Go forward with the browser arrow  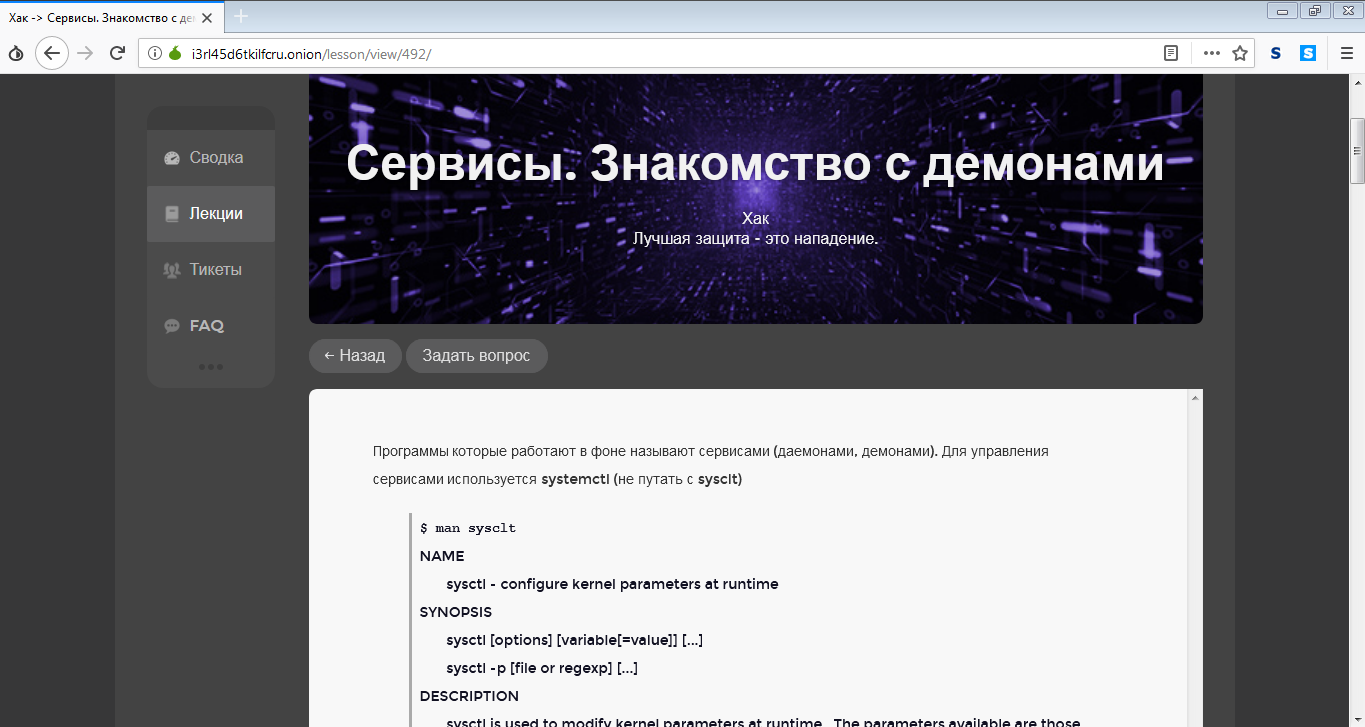[x=86, y=53]
